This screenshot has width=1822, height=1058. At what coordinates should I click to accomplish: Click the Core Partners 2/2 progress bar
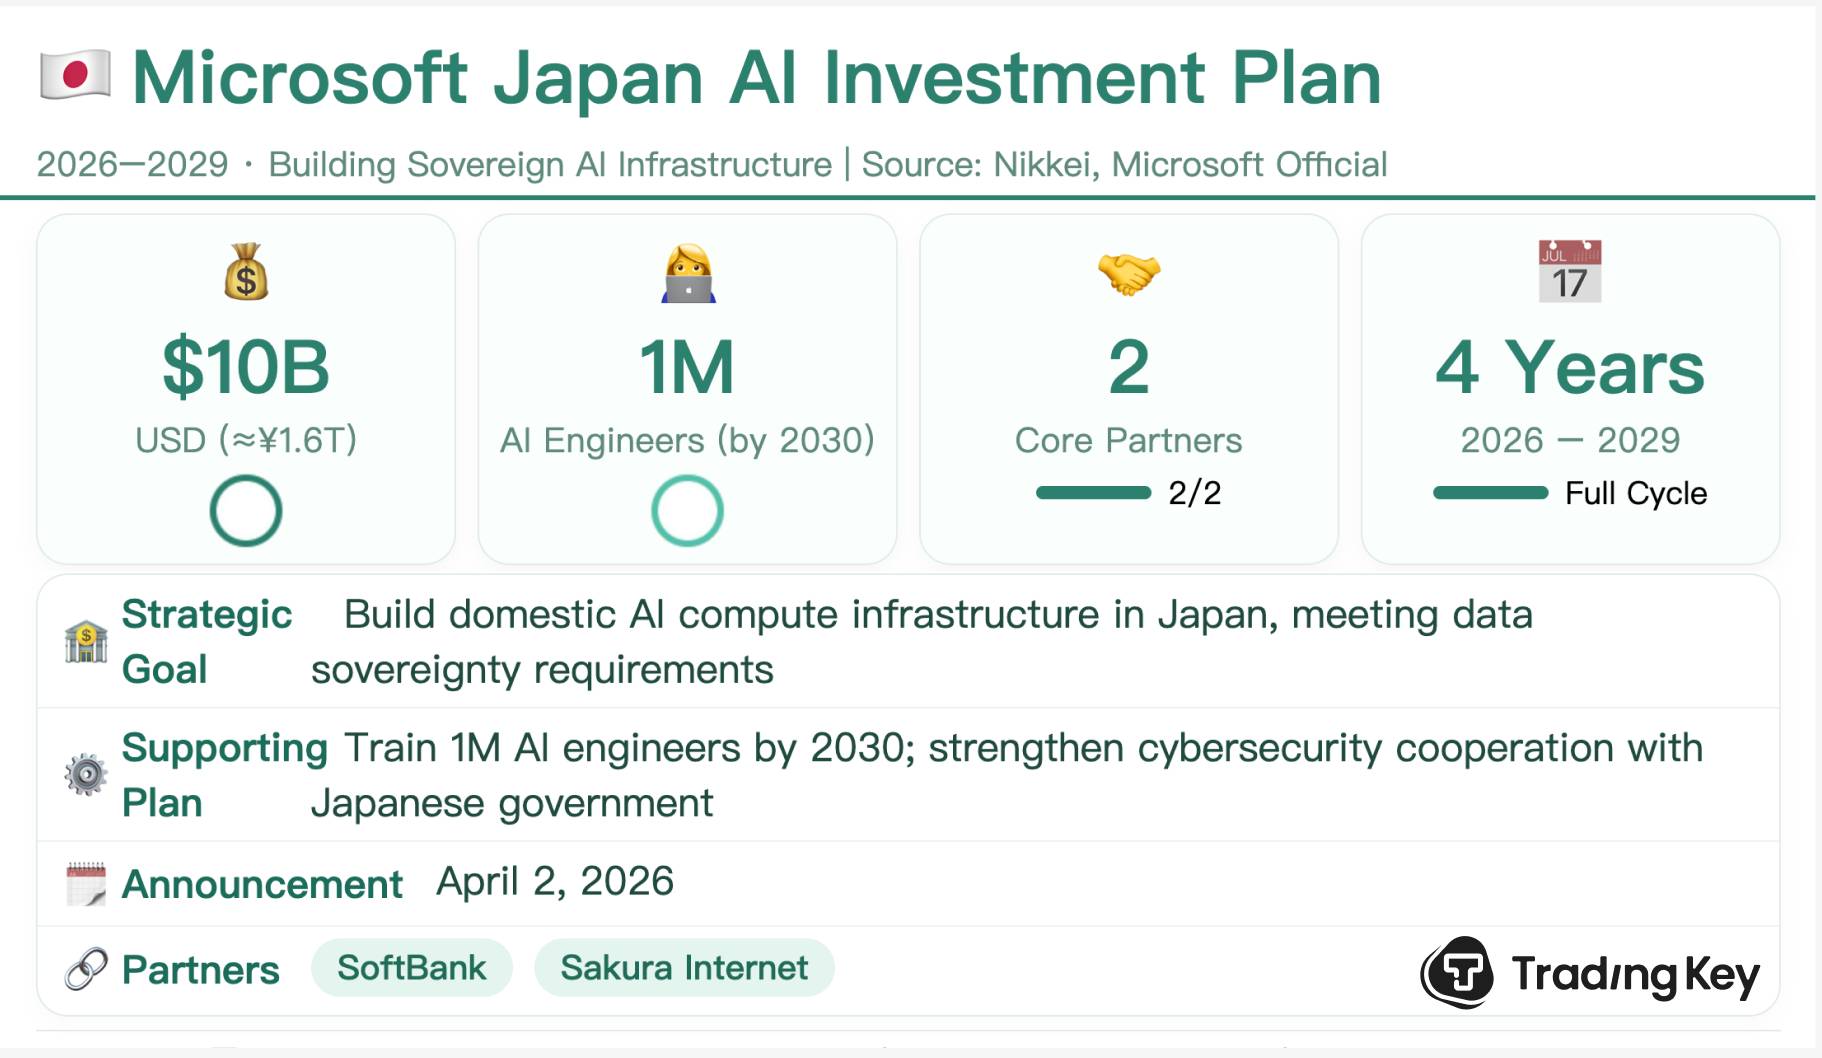click(x=1093, y=493)
